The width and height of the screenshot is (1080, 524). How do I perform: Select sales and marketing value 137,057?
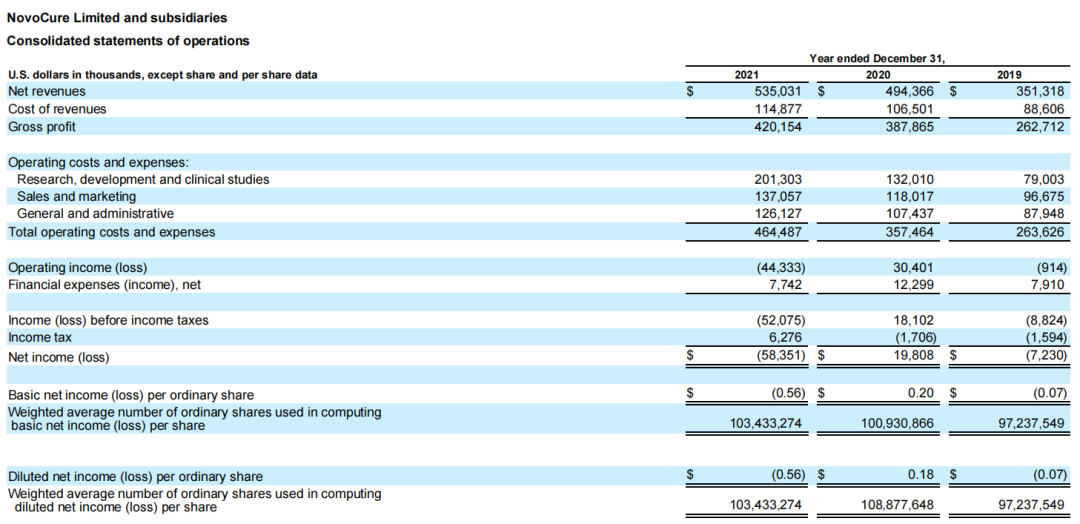pyautogui.click(x=778, y=197)
